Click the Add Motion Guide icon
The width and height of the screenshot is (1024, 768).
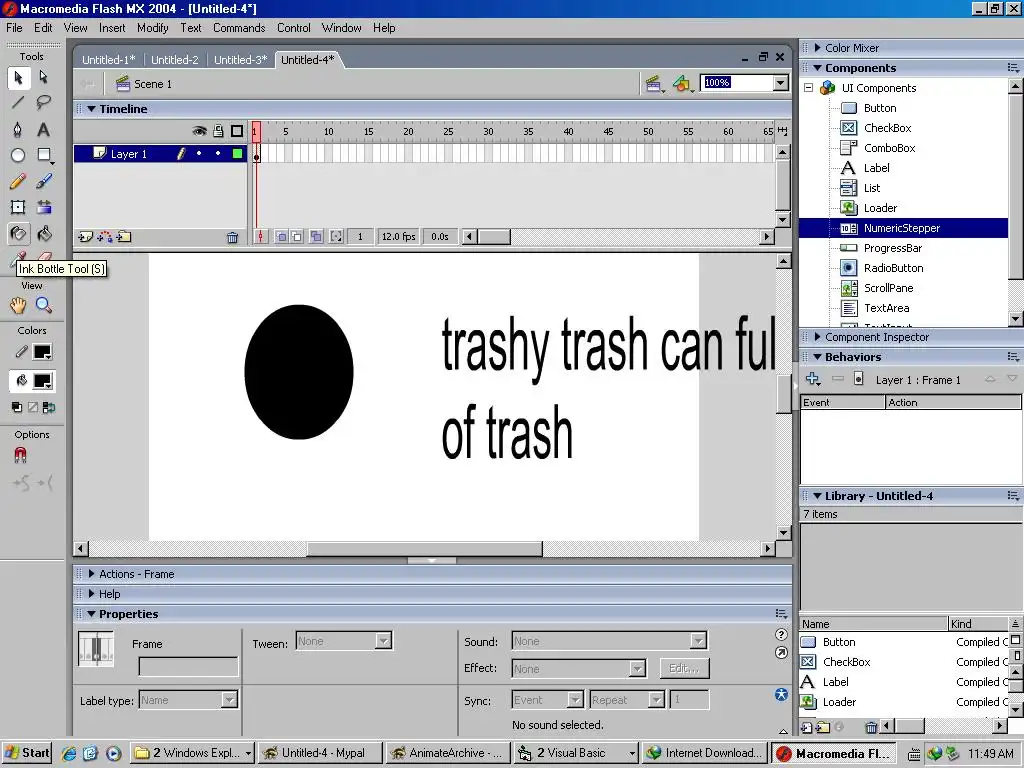pyautogui.click(x=104, y=237)
